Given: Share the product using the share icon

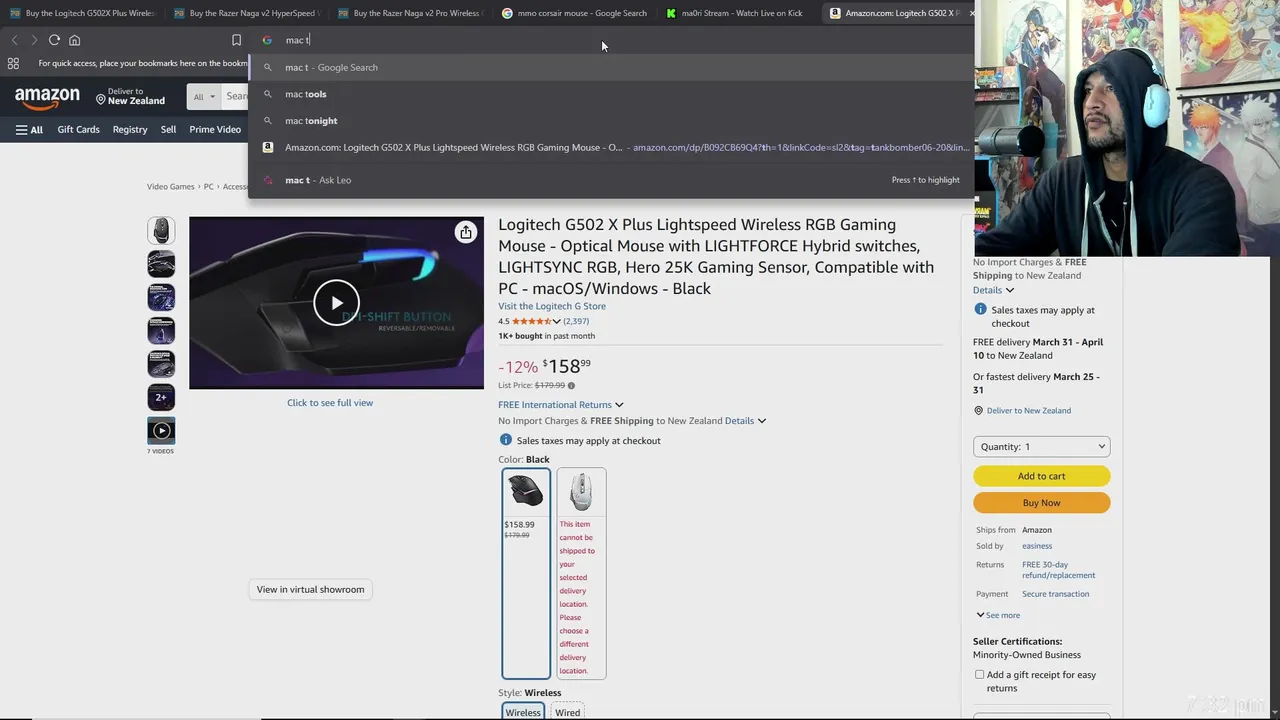Looking at the screenshot, I should (x=465, y=232).
